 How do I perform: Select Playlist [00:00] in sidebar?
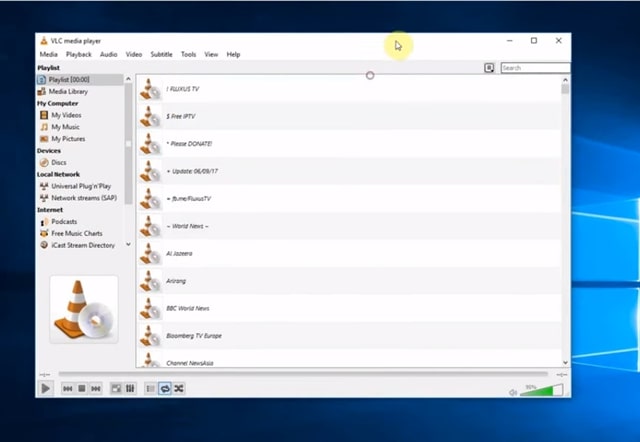coord(80,80)
